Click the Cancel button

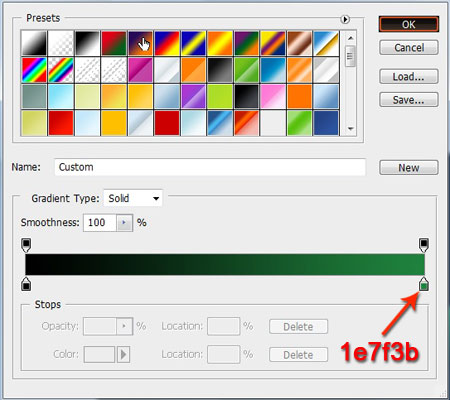[x=409, y=48]
